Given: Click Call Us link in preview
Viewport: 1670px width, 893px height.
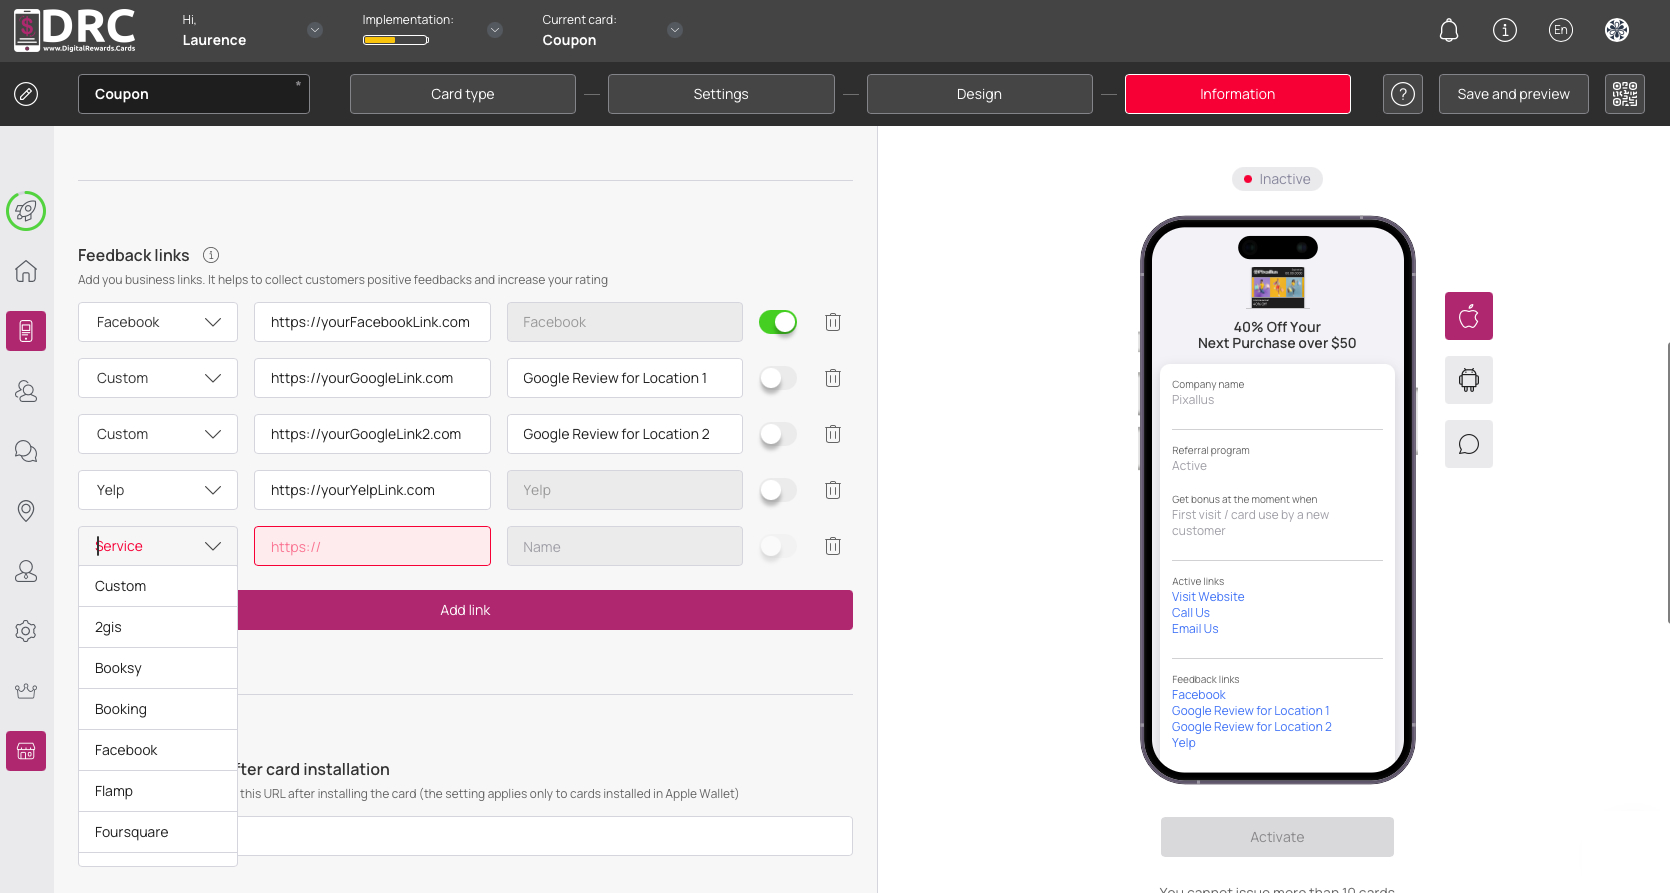Looking at the screenshot, I should tap(1191, 613).
